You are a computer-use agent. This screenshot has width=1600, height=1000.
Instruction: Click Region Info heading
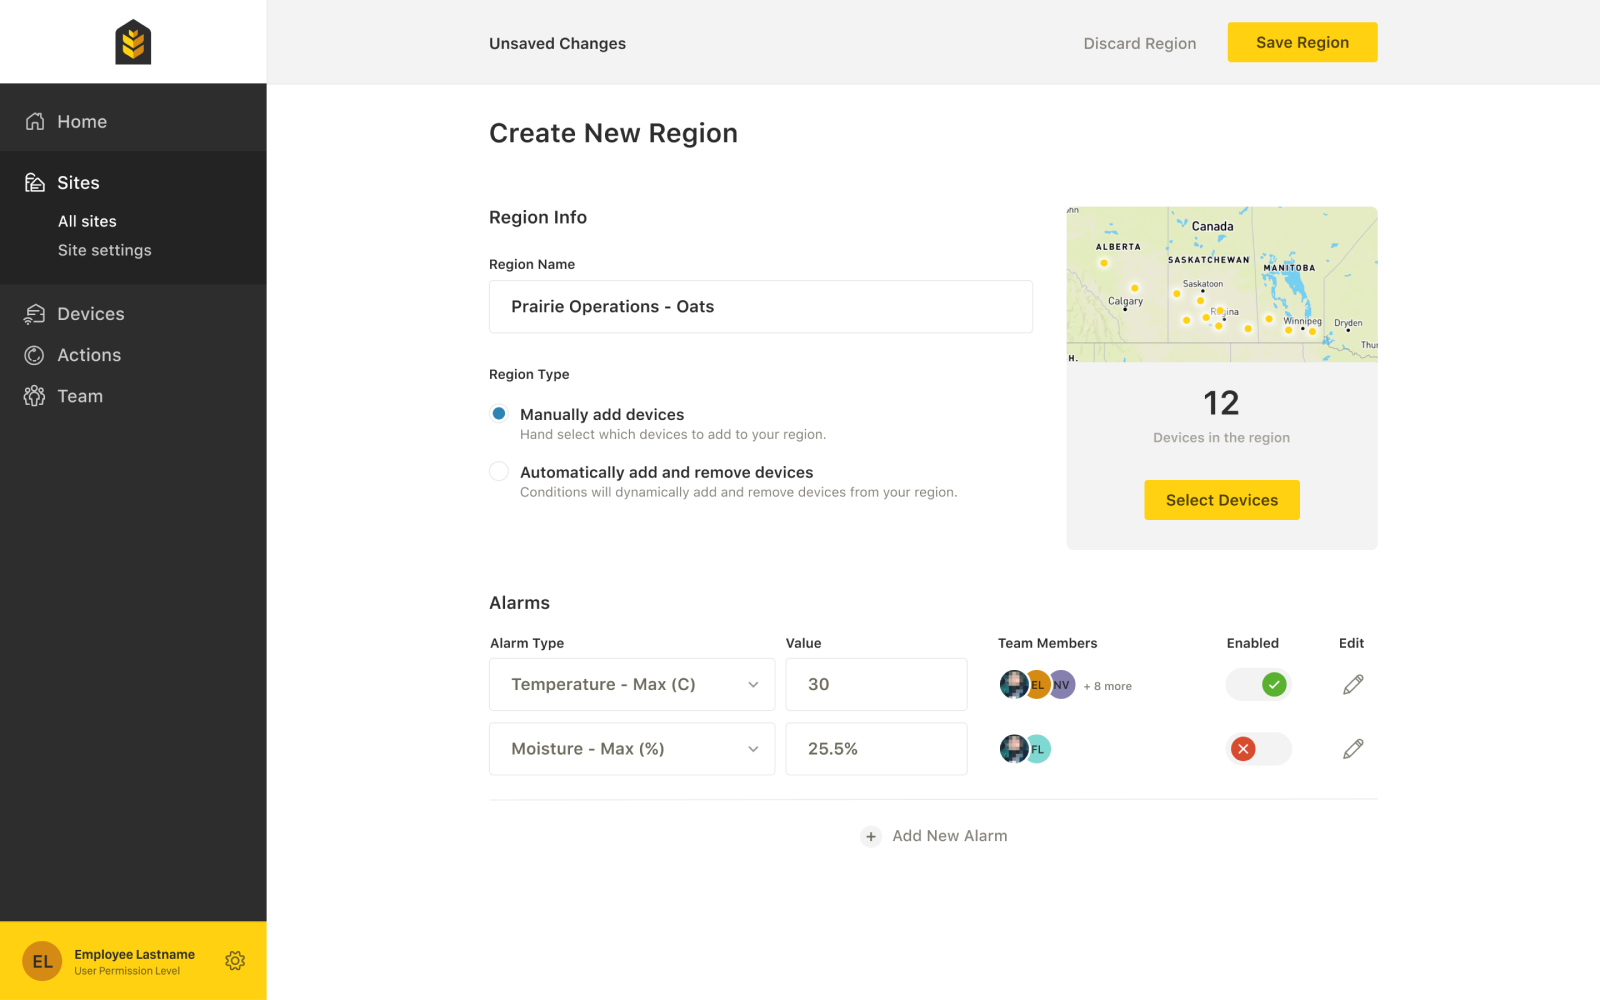(538, 217)
